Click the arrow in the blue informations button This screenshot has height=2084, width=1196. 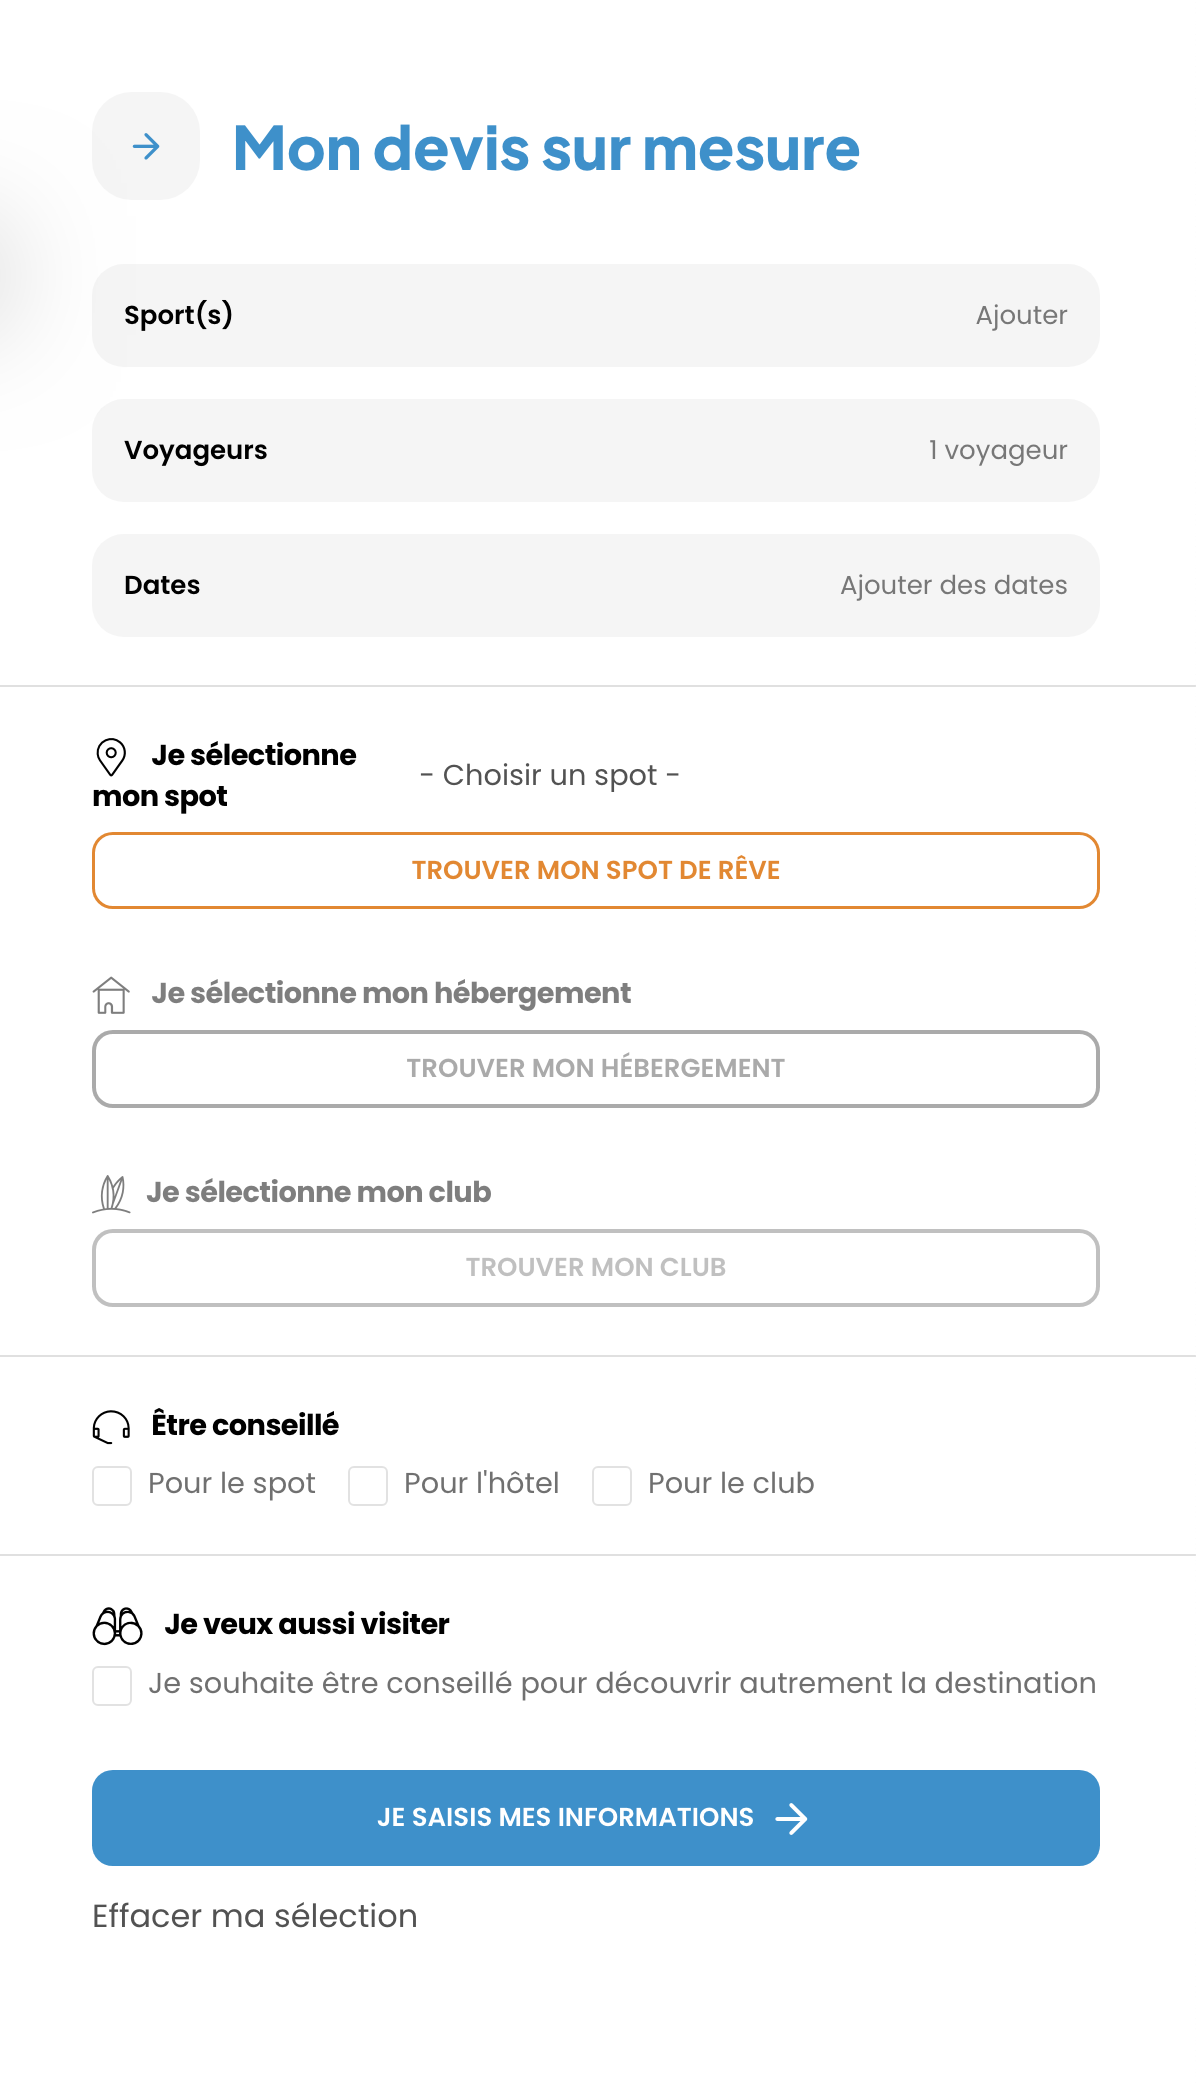[791, 1819]
